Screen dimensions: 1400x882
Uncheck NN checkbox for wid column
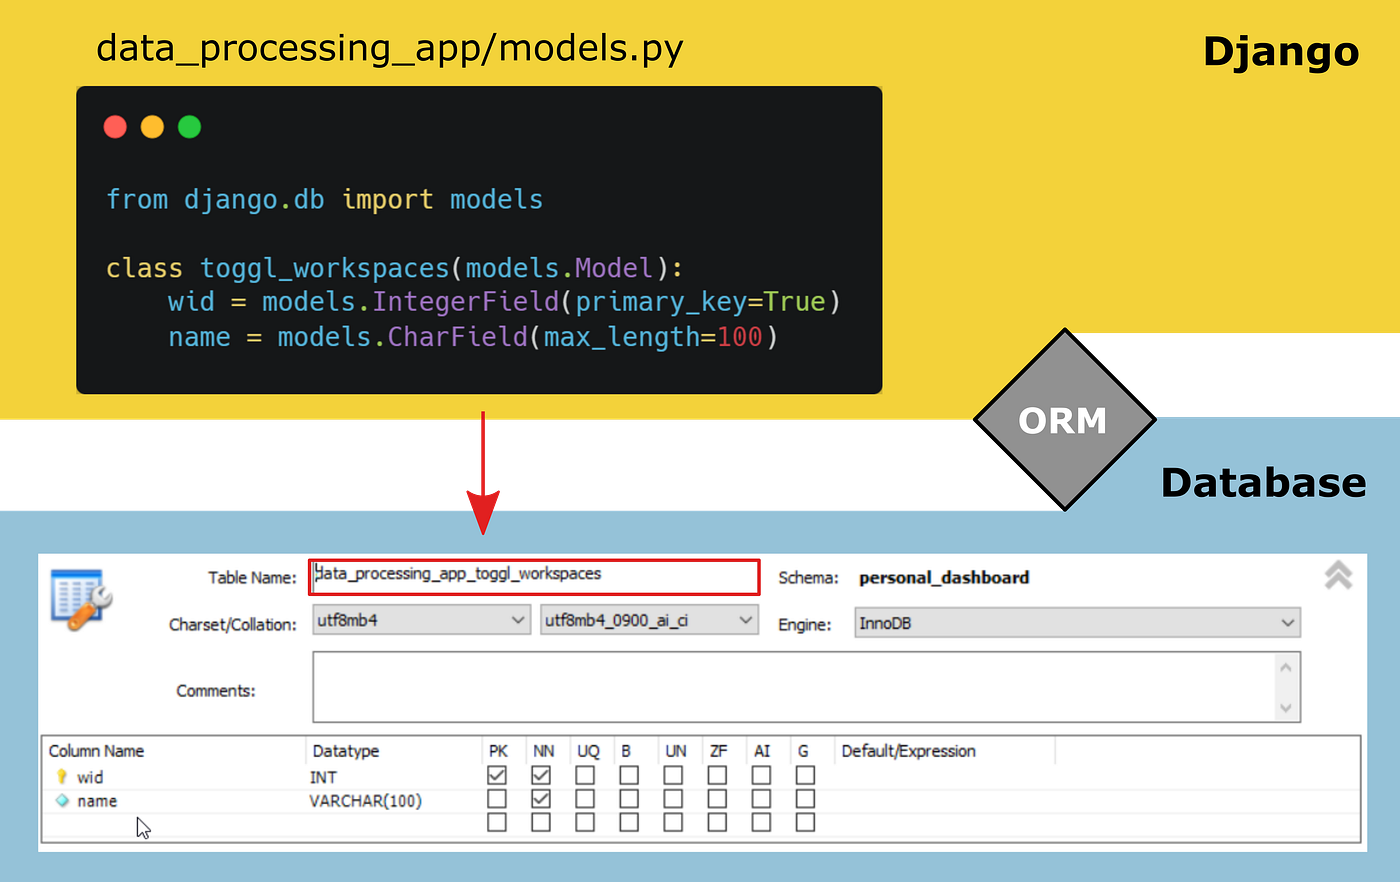point(541,775)
